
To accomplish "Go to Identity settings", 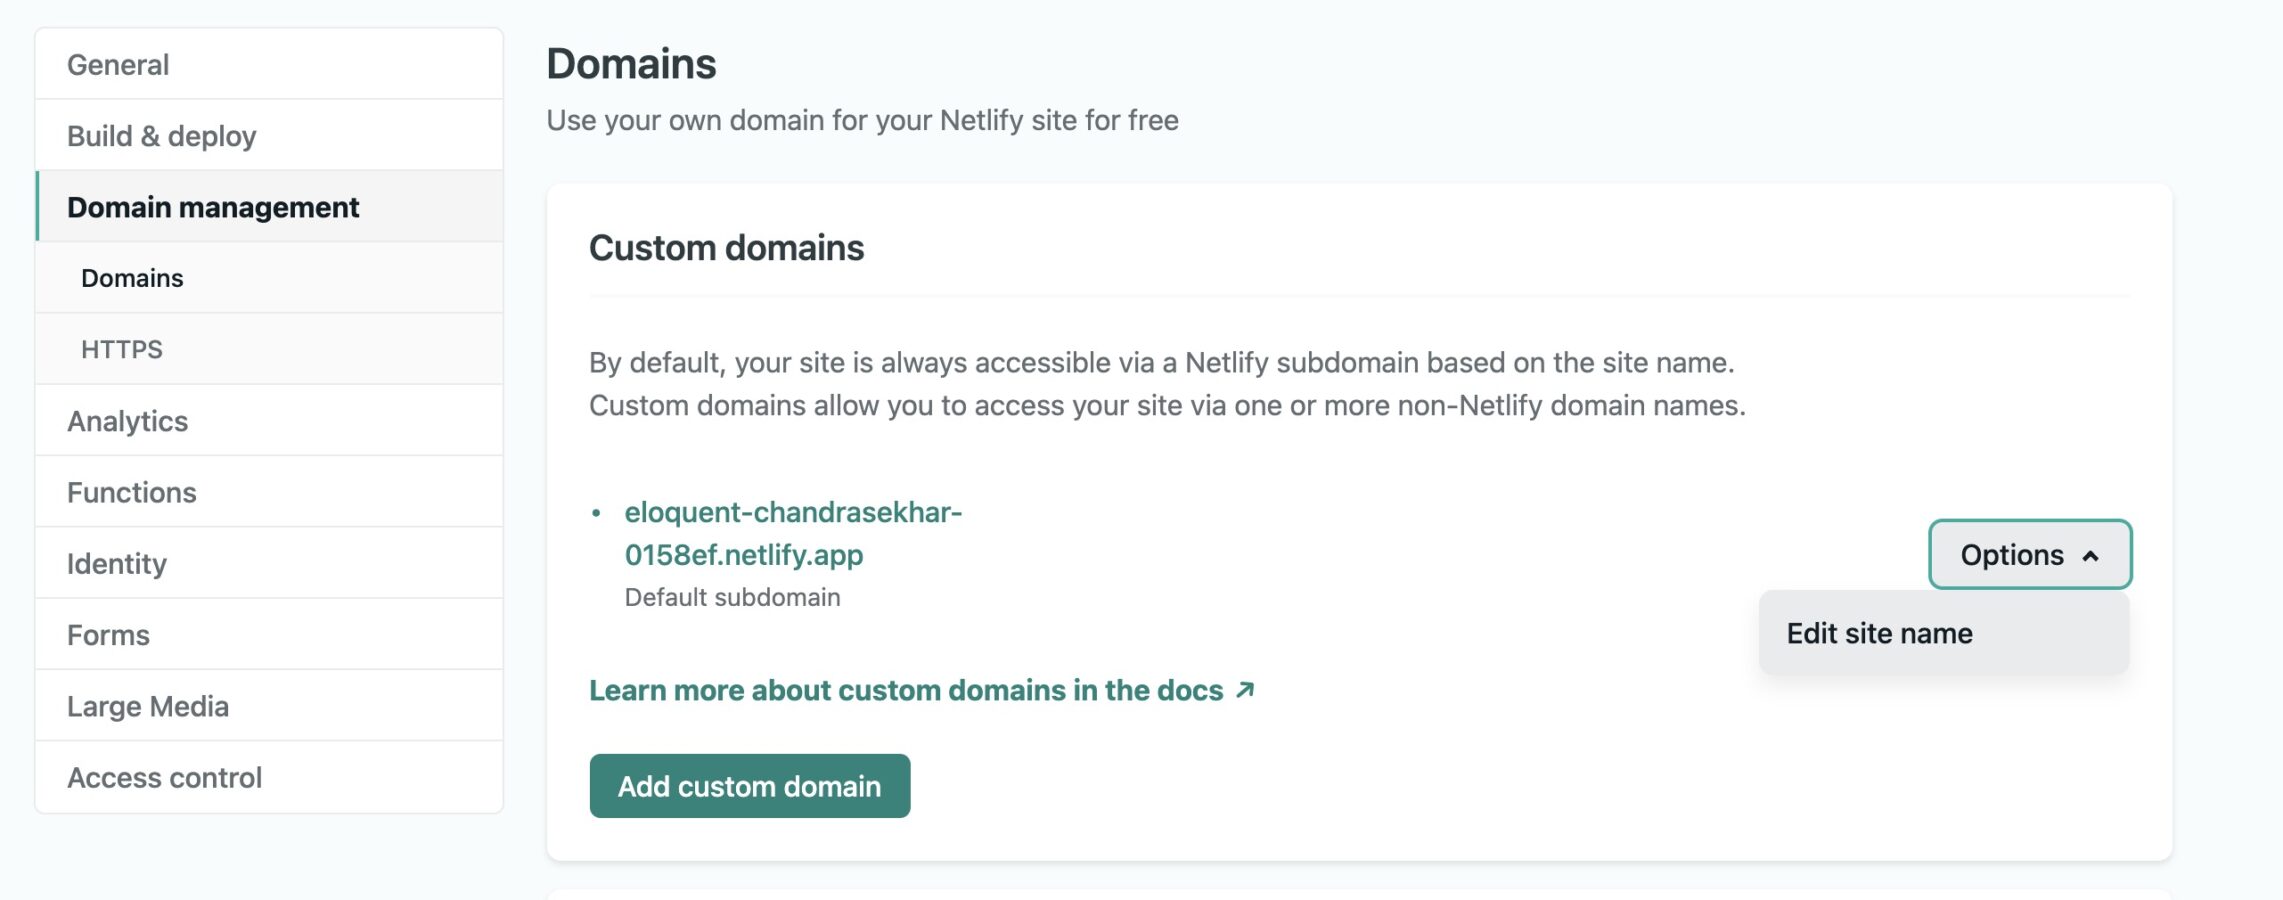I will pos(116,564).
